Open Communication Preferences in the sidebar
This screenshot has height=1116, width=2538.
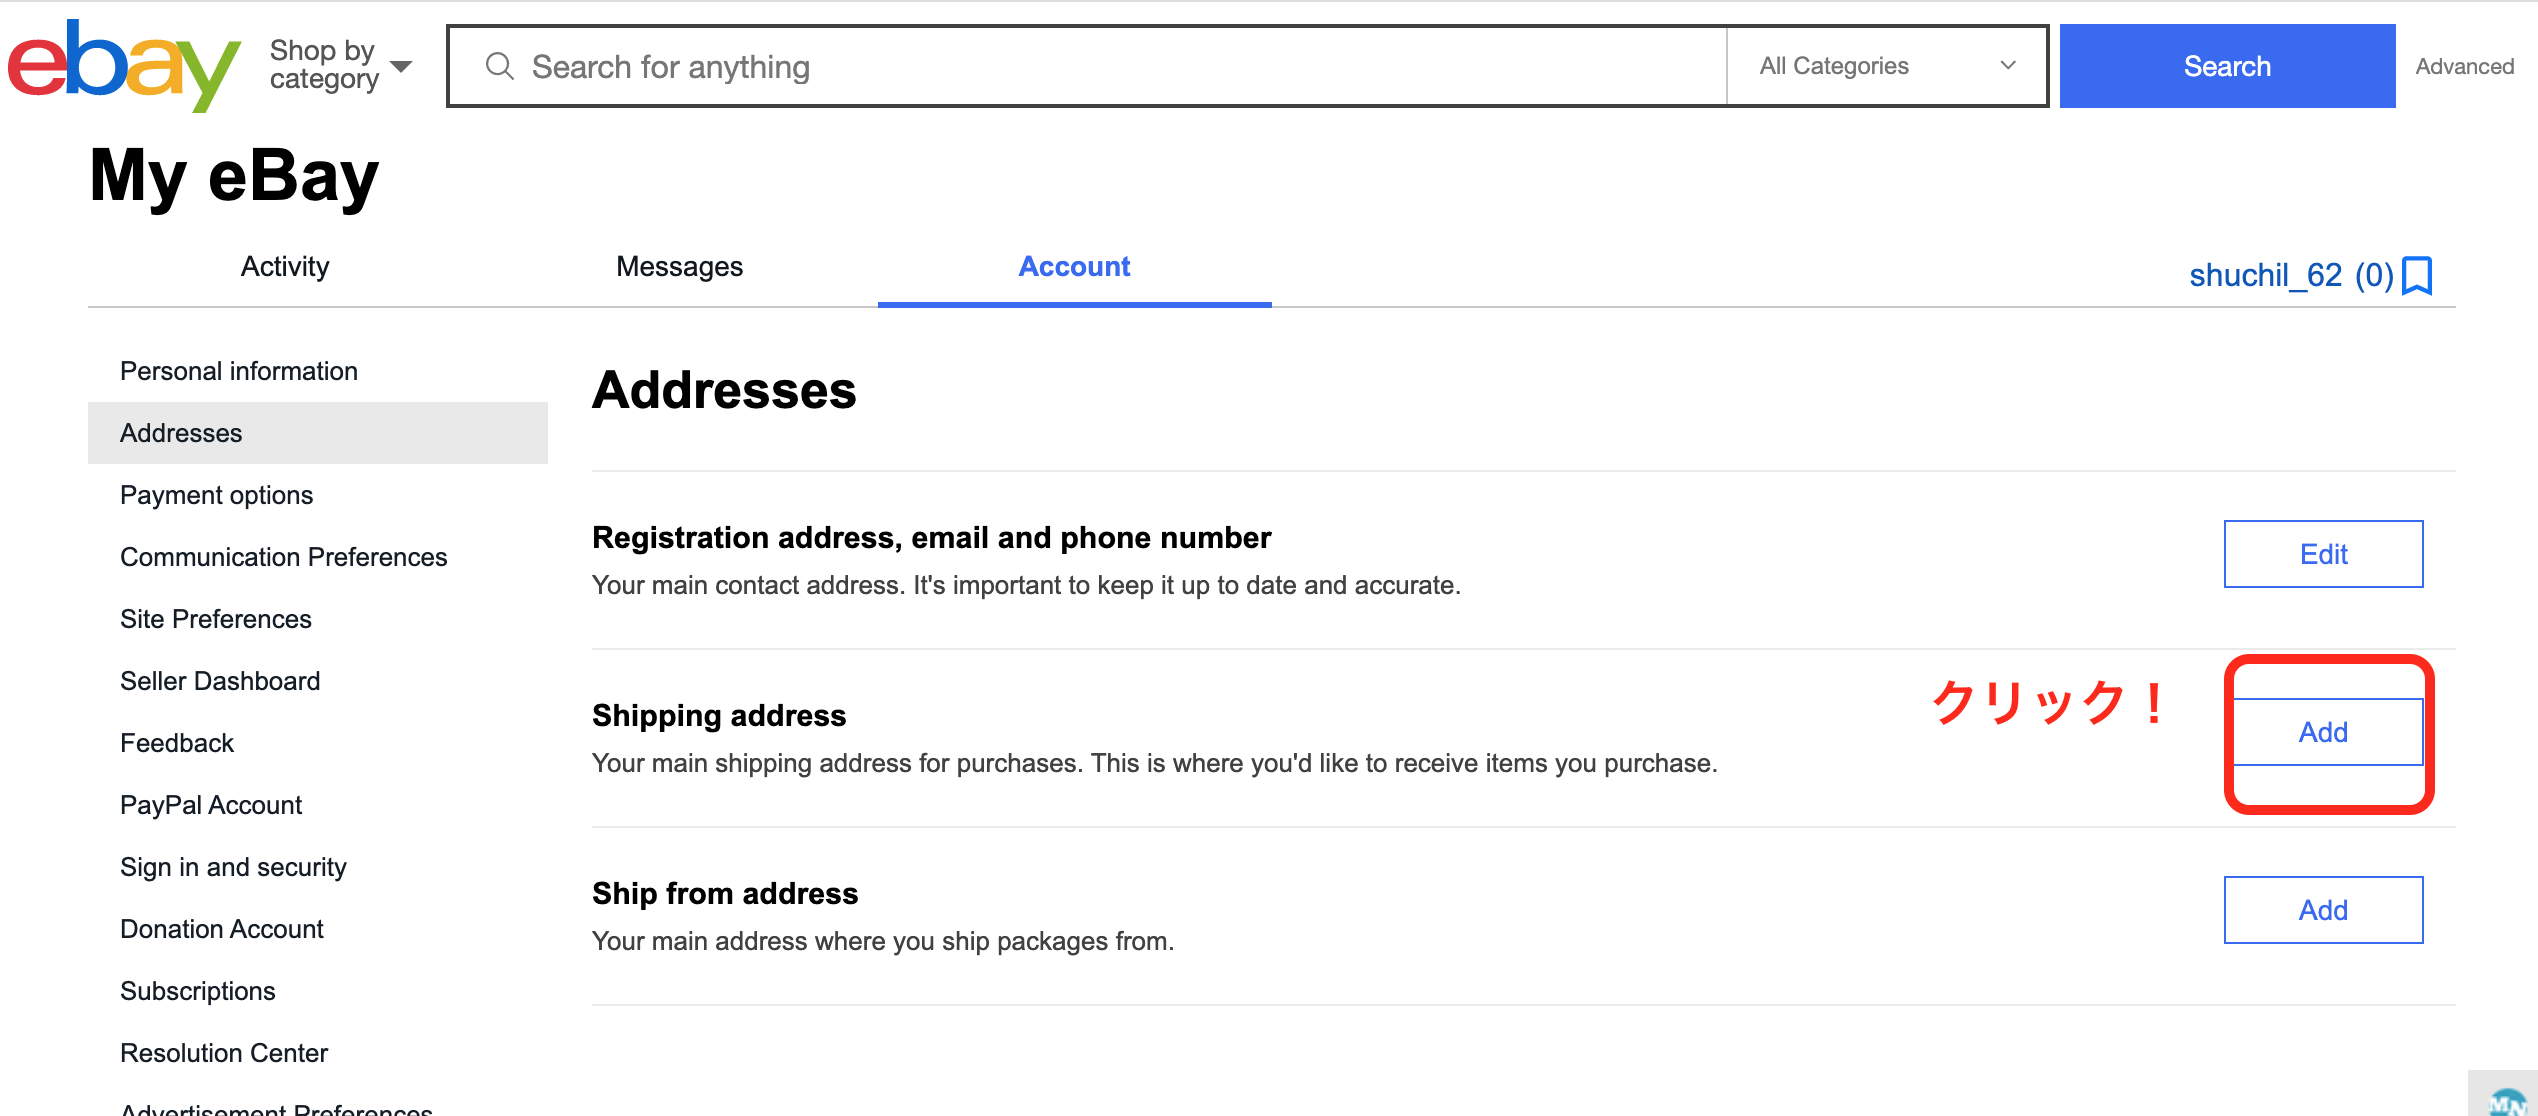point(283,557)
